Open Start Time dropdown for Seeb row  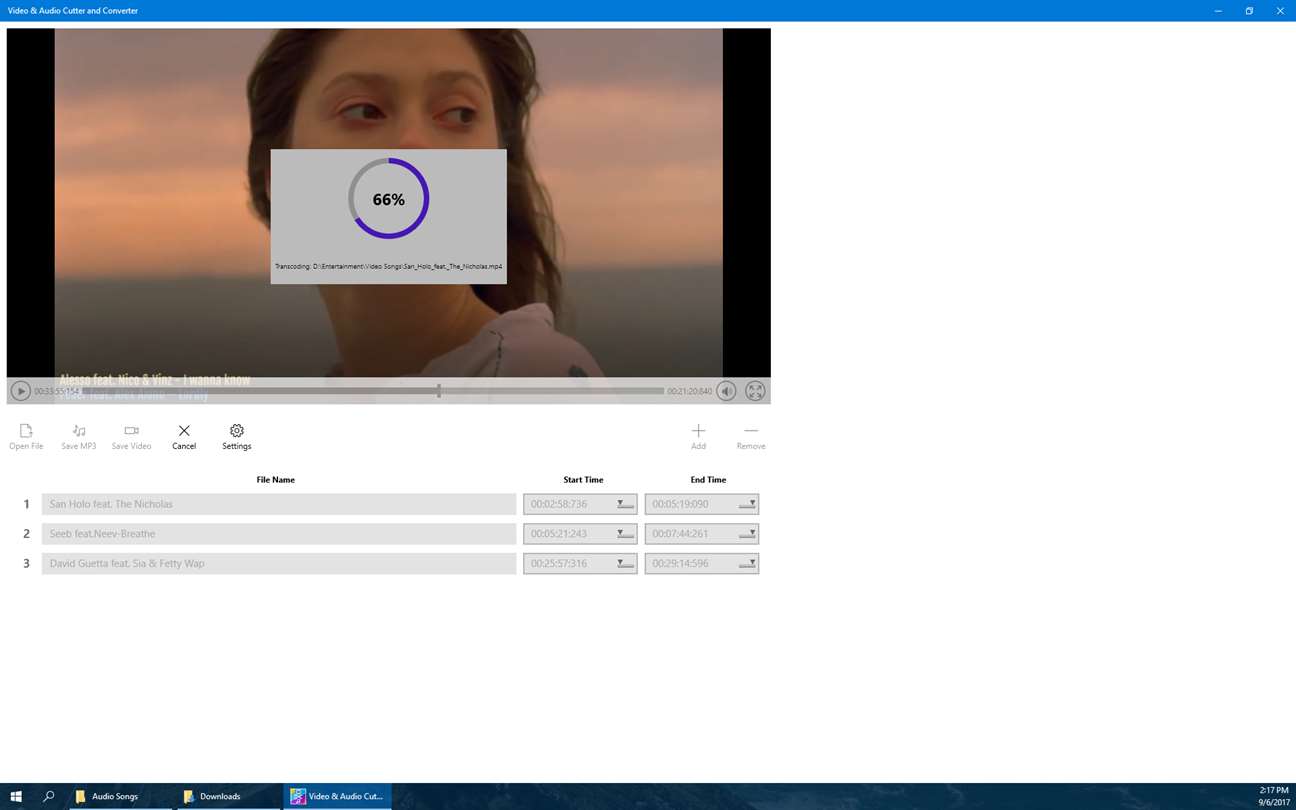click(624, 534)
